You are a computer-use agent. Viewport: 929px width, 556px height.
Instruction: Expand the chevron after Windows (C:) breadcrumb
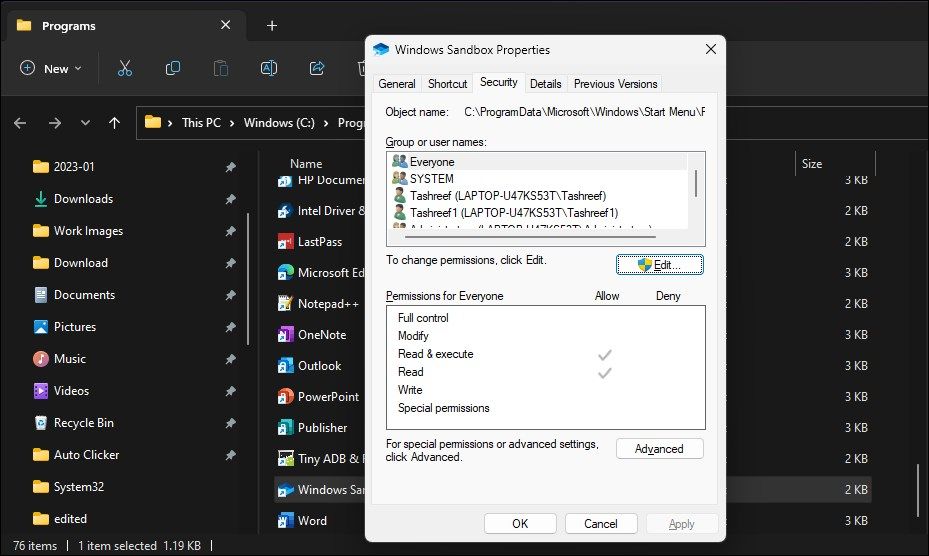326,123
